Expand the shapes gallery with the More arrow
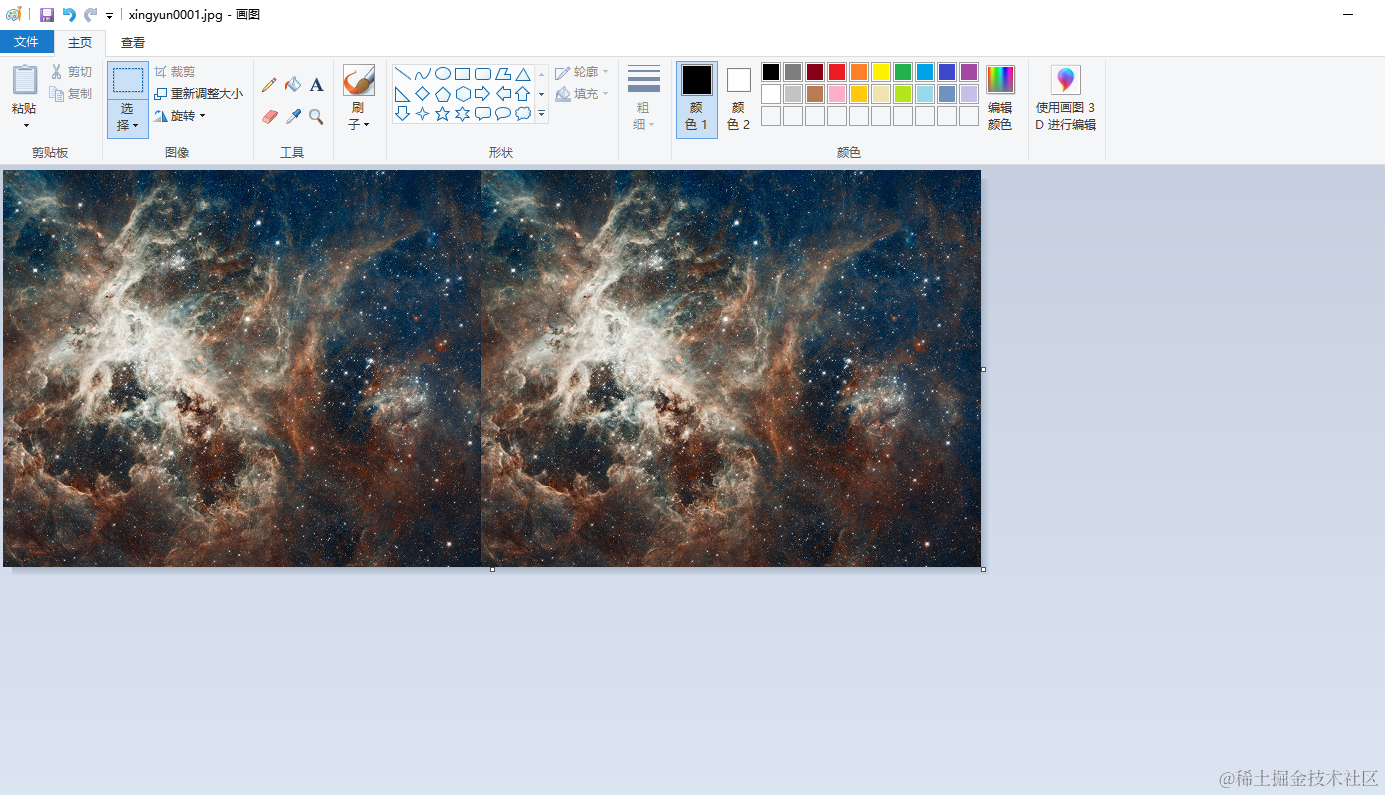 (x=542, y=114)
